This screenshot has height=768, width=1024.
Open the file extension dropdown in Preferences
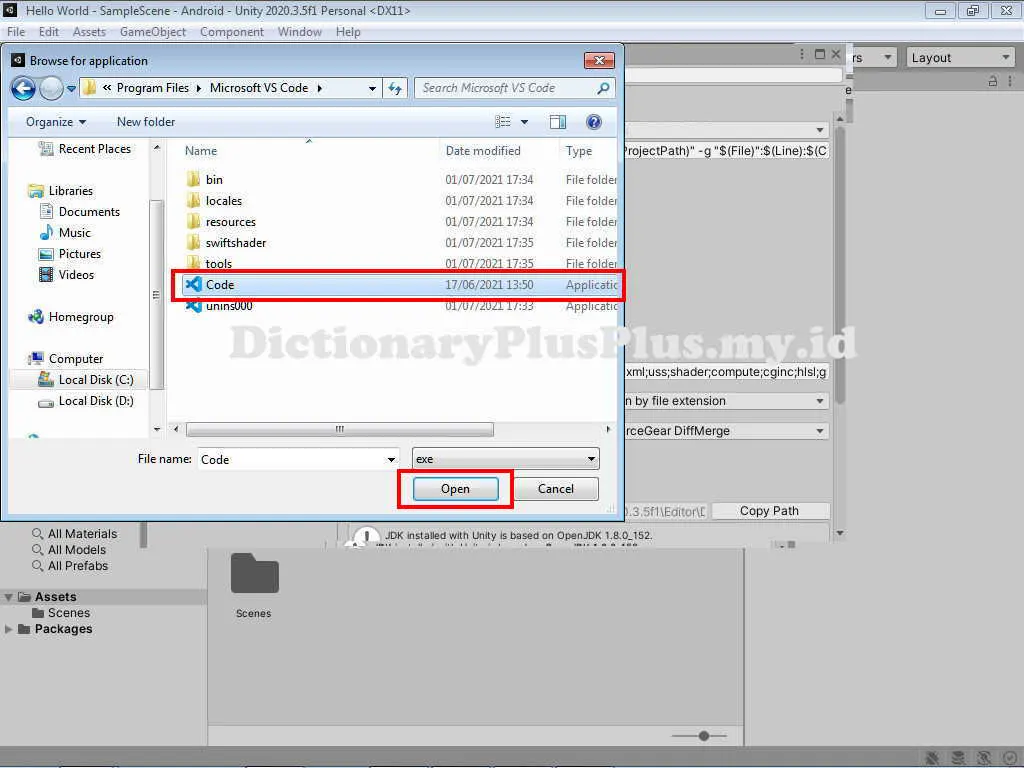click(726, 401)
